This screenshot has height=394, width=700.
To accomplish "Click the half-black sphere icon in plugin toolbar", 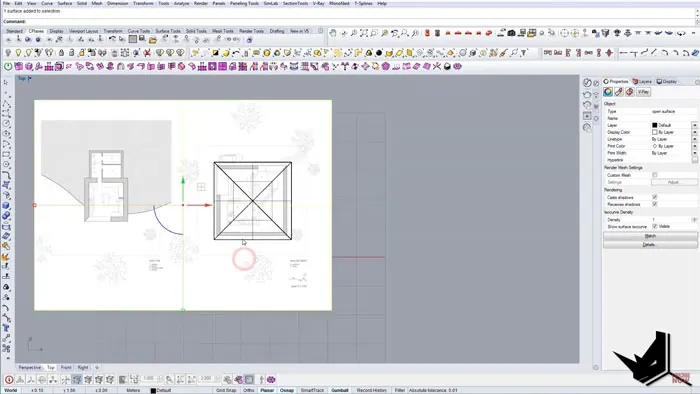I will (447, 66).
